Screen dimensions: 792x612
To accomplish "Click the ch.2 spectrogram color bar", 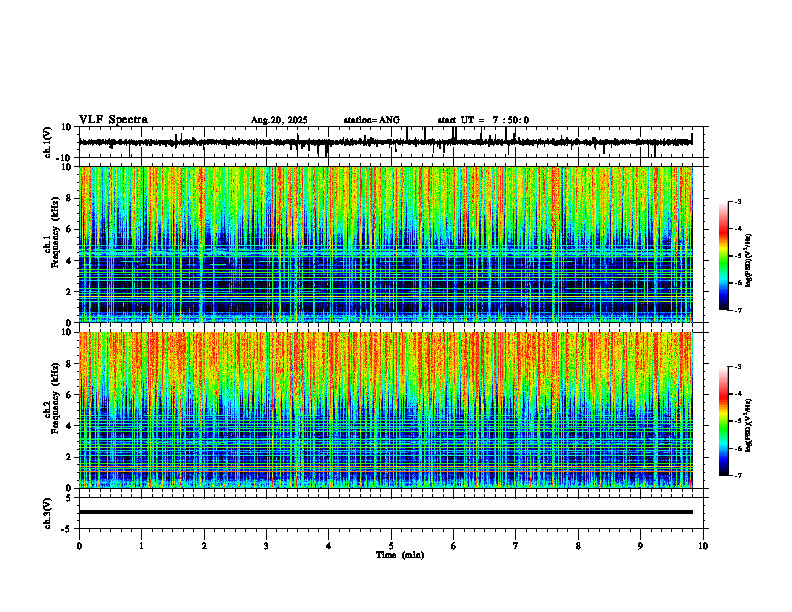I will tap(723, 421).
